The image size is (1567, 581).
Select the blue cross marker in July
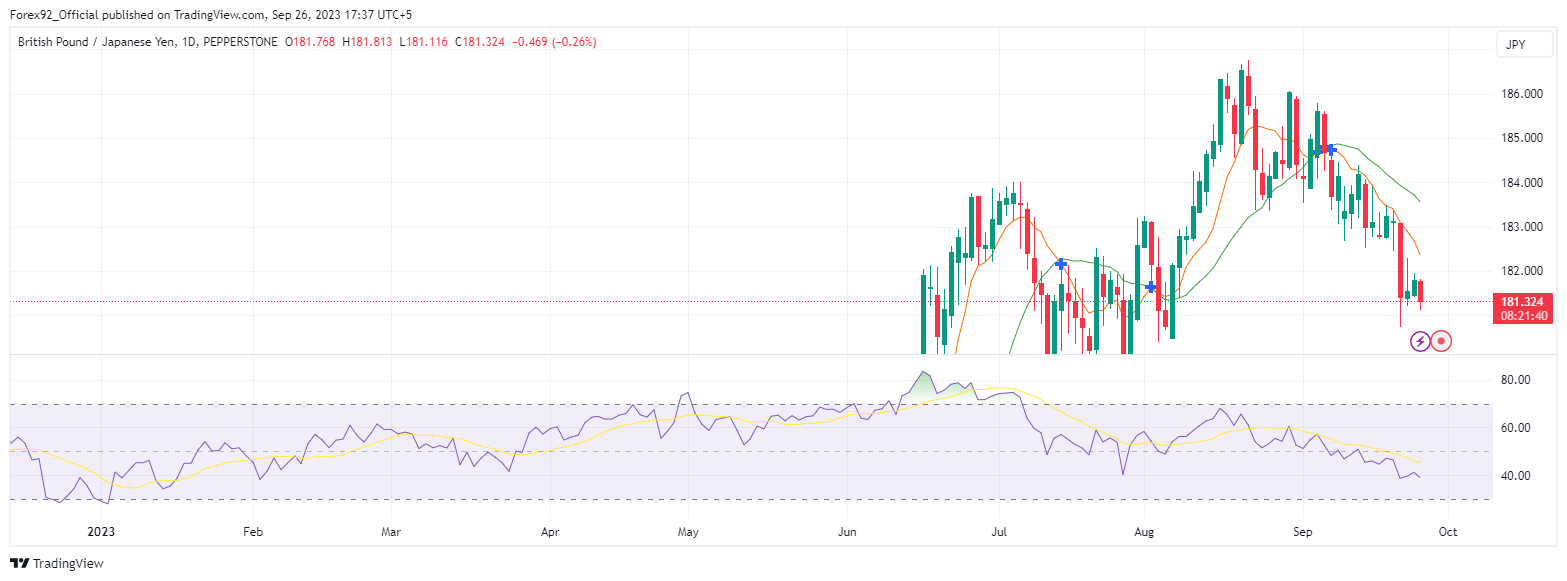point(1061,264)
